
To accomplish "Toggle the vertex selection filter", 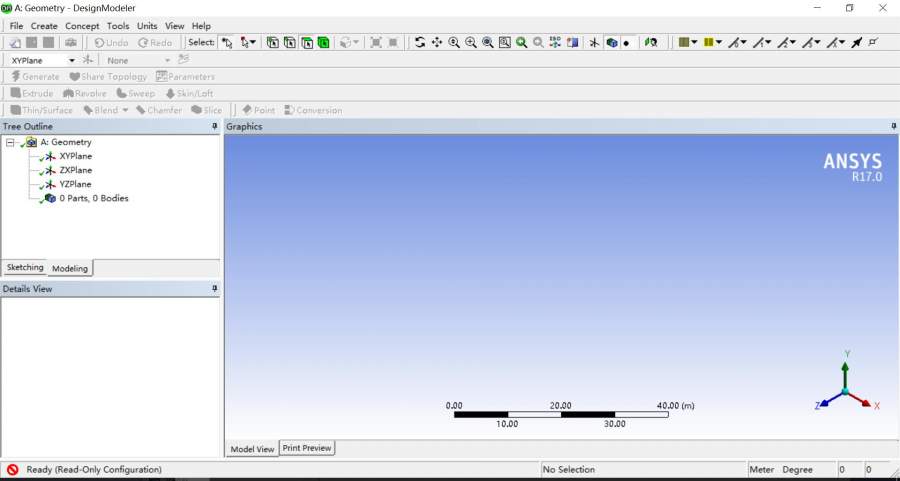I will pyautogui.click(x=273, y=42).
